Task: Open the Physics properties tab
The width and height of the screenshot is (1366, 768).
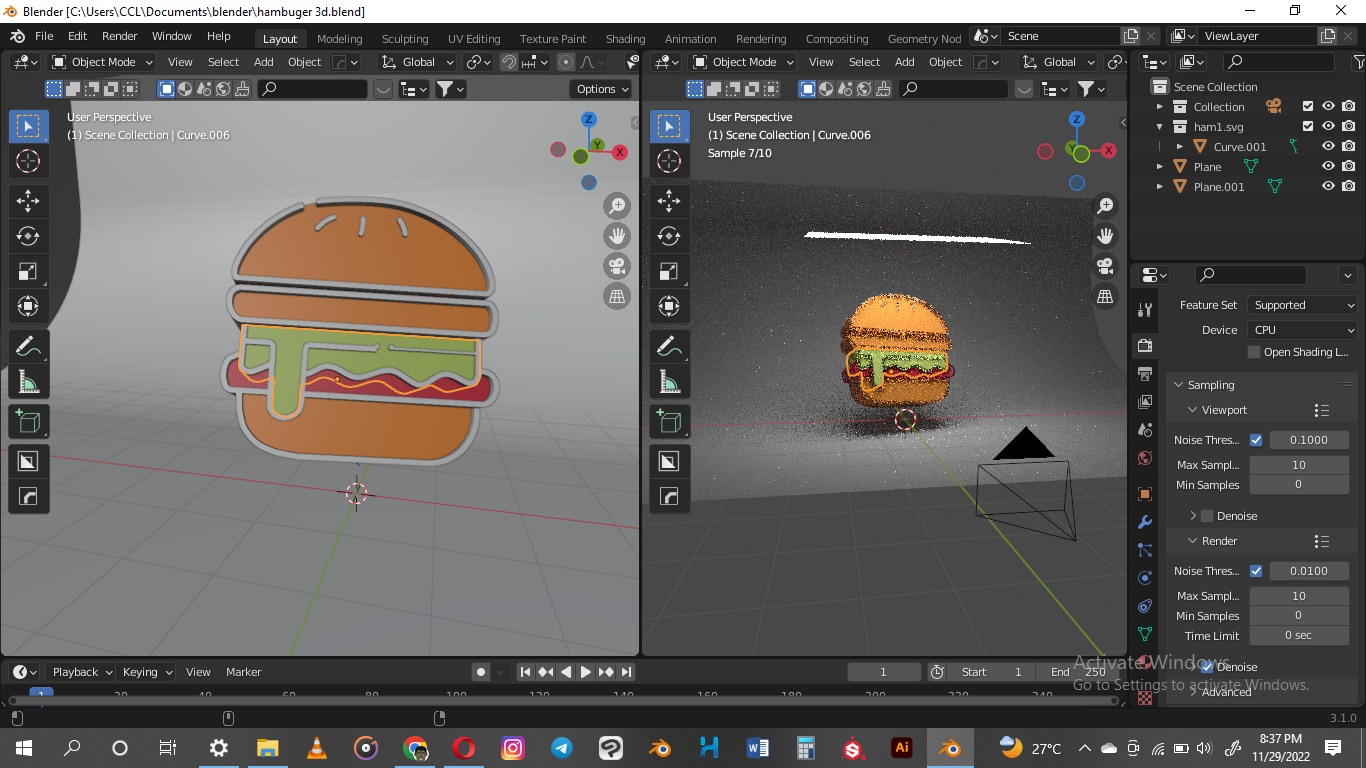Action: [1145, 578]
